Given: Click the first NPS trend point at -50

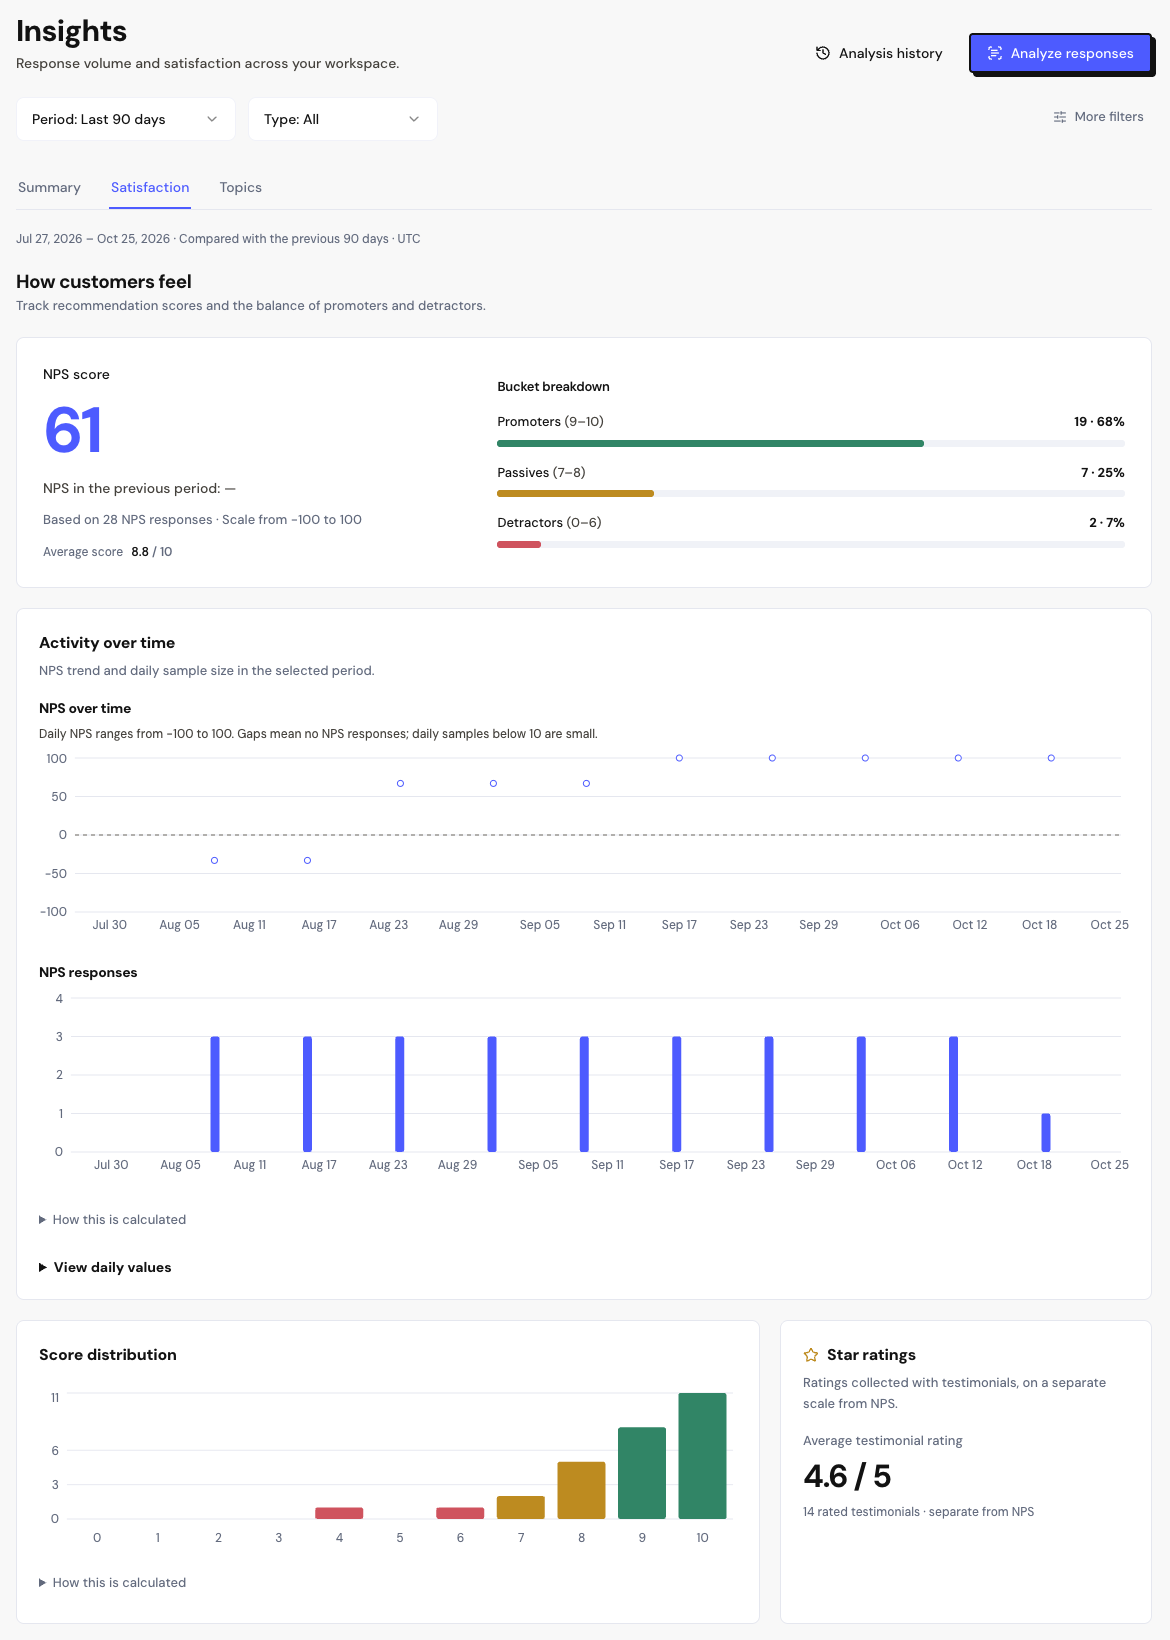Looking at the screenshot, I should [x=215, y=860].
